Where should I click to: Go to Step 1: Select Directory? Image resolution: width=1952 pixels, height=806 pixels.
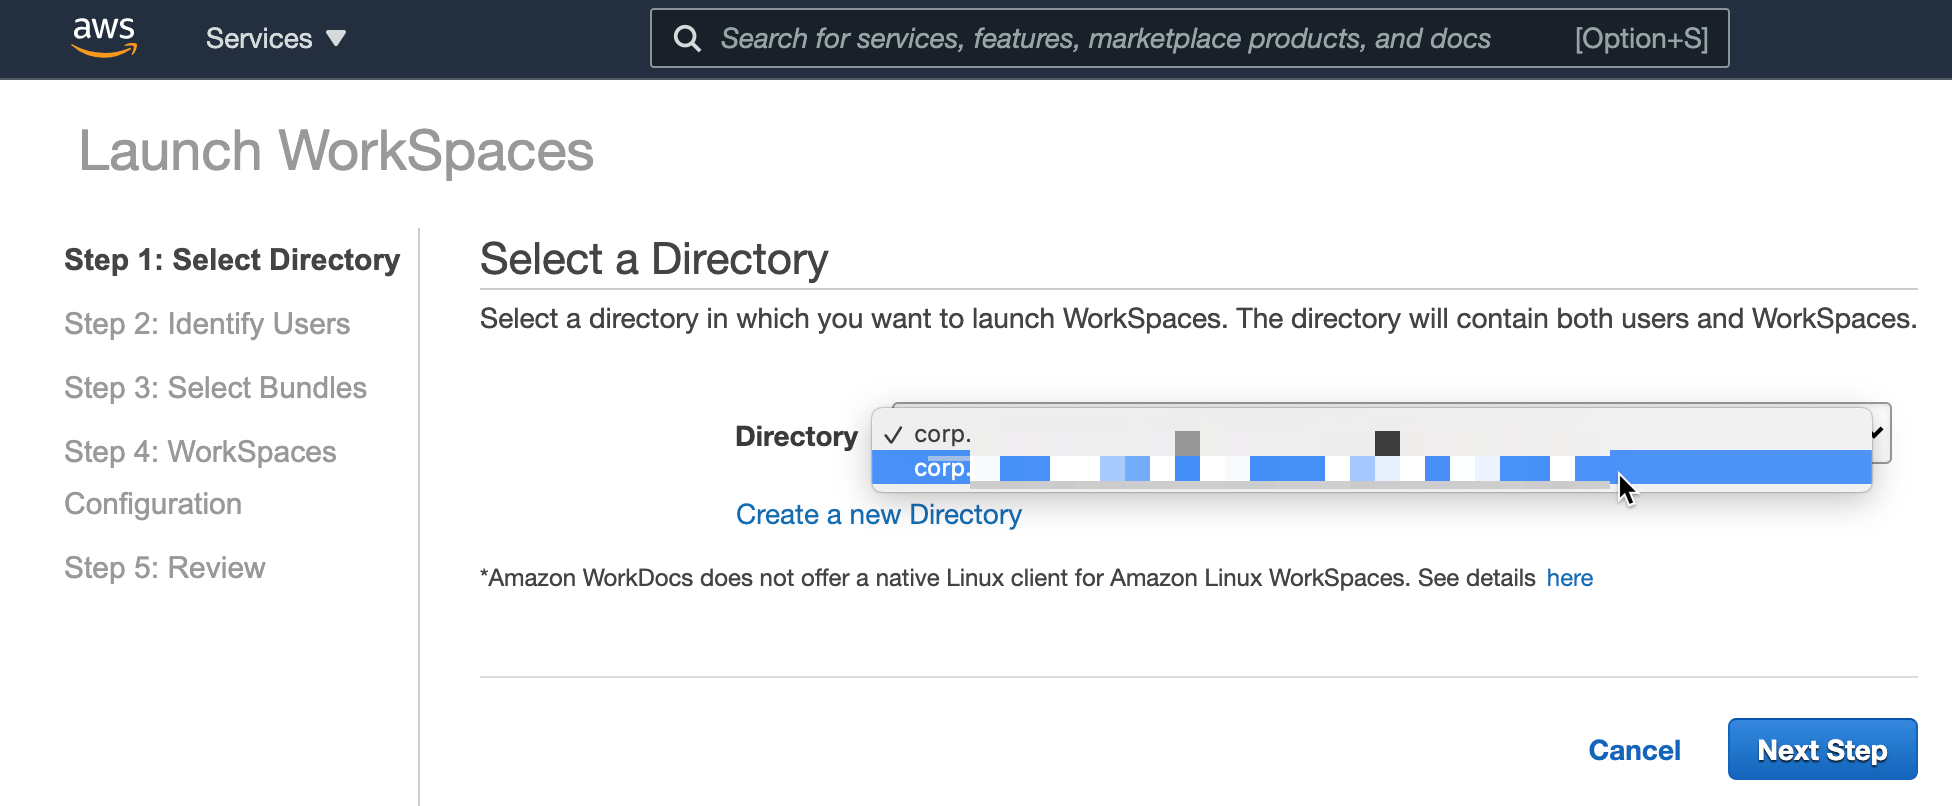pos(232,260)
